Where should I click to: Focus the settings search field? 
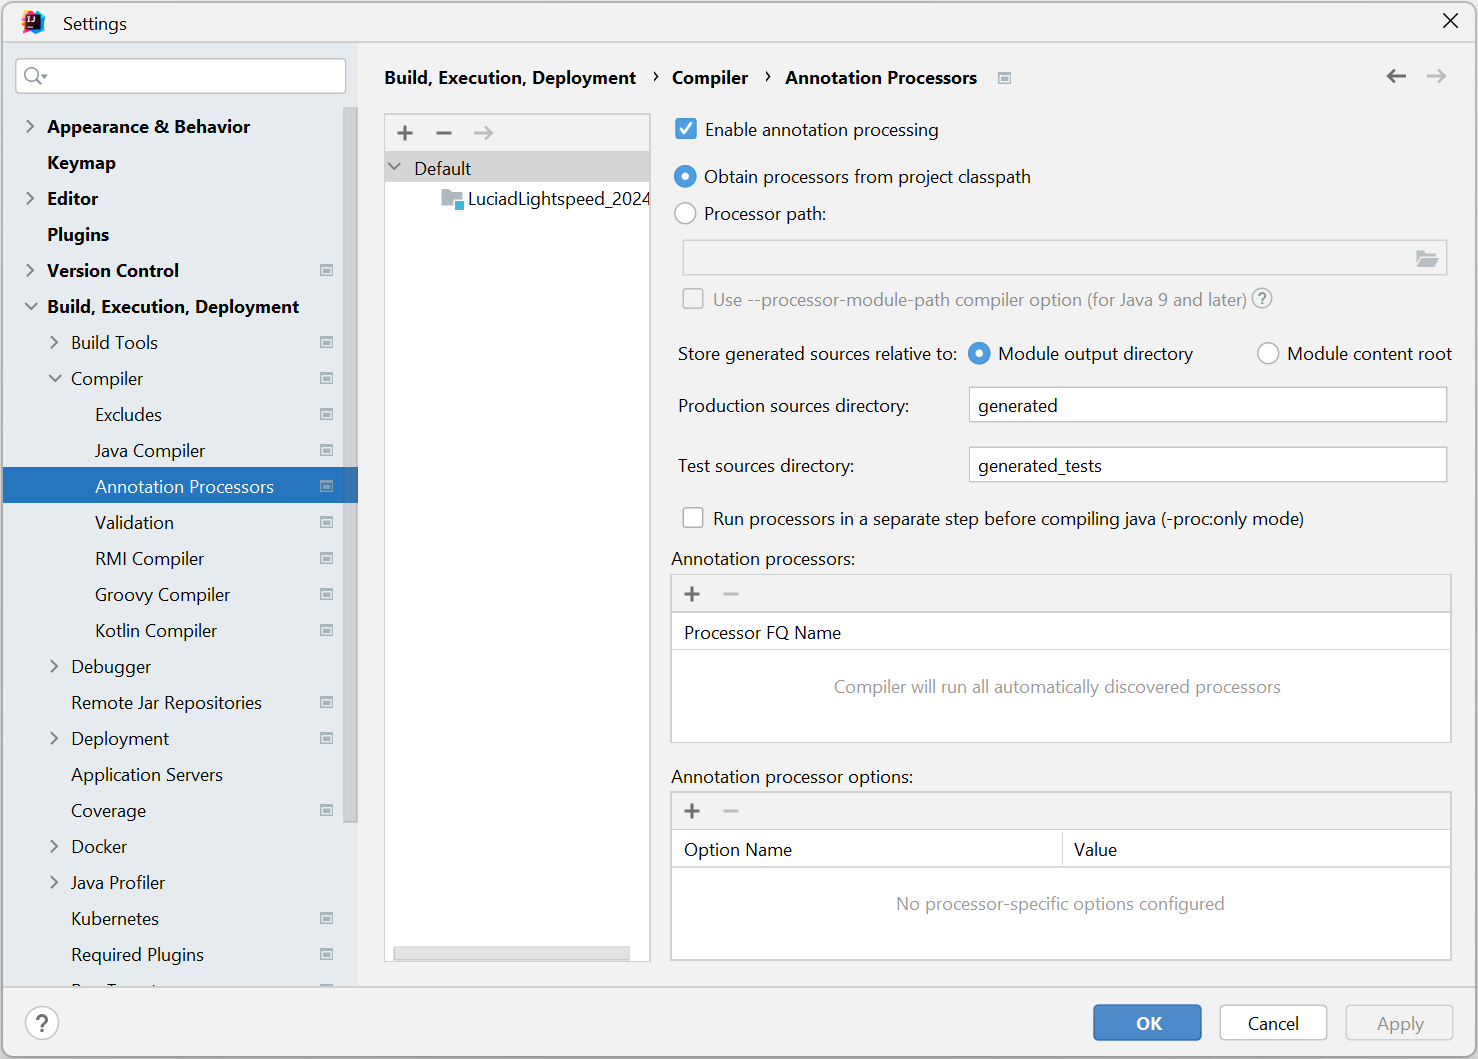click(x=181, y=76)
